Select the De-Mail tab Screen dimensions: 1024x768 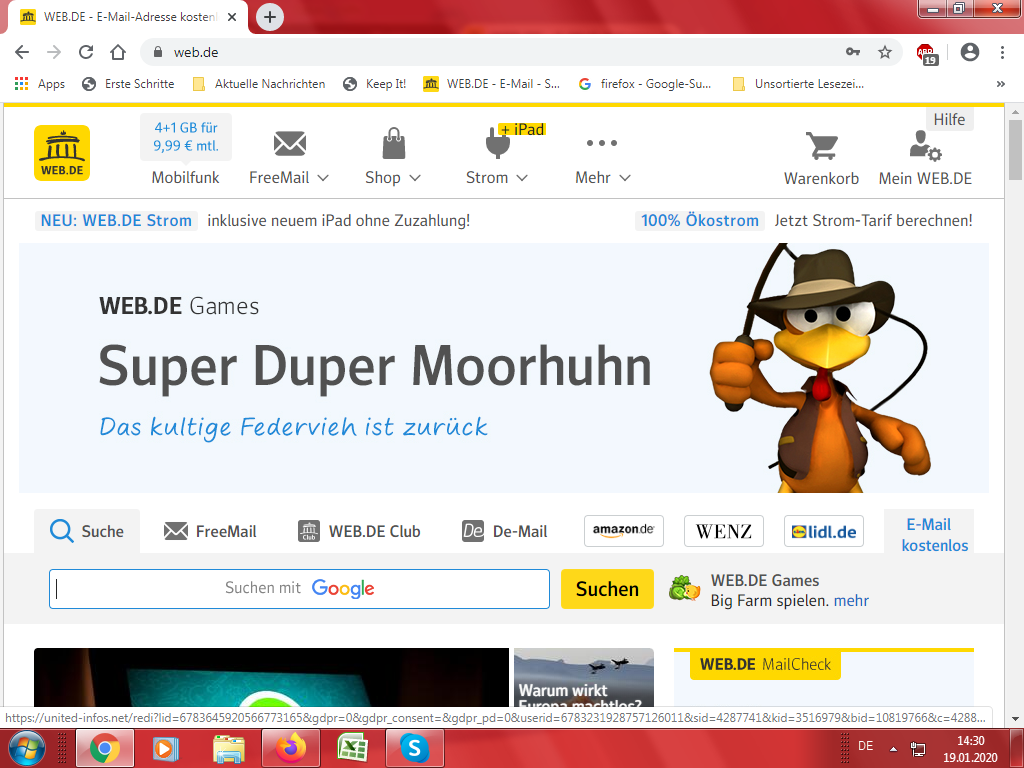pyautogui.click(x=504, y=531)
